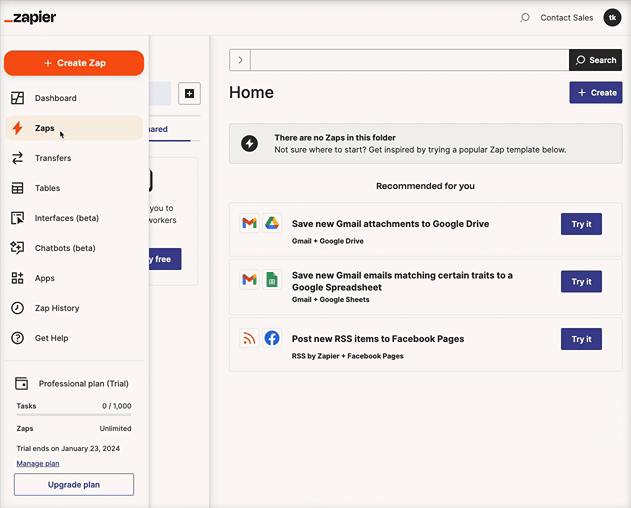Click the Zap History clock icon
Image resolution: width=631 pixels, height=508 pixels.
[17, 308]
